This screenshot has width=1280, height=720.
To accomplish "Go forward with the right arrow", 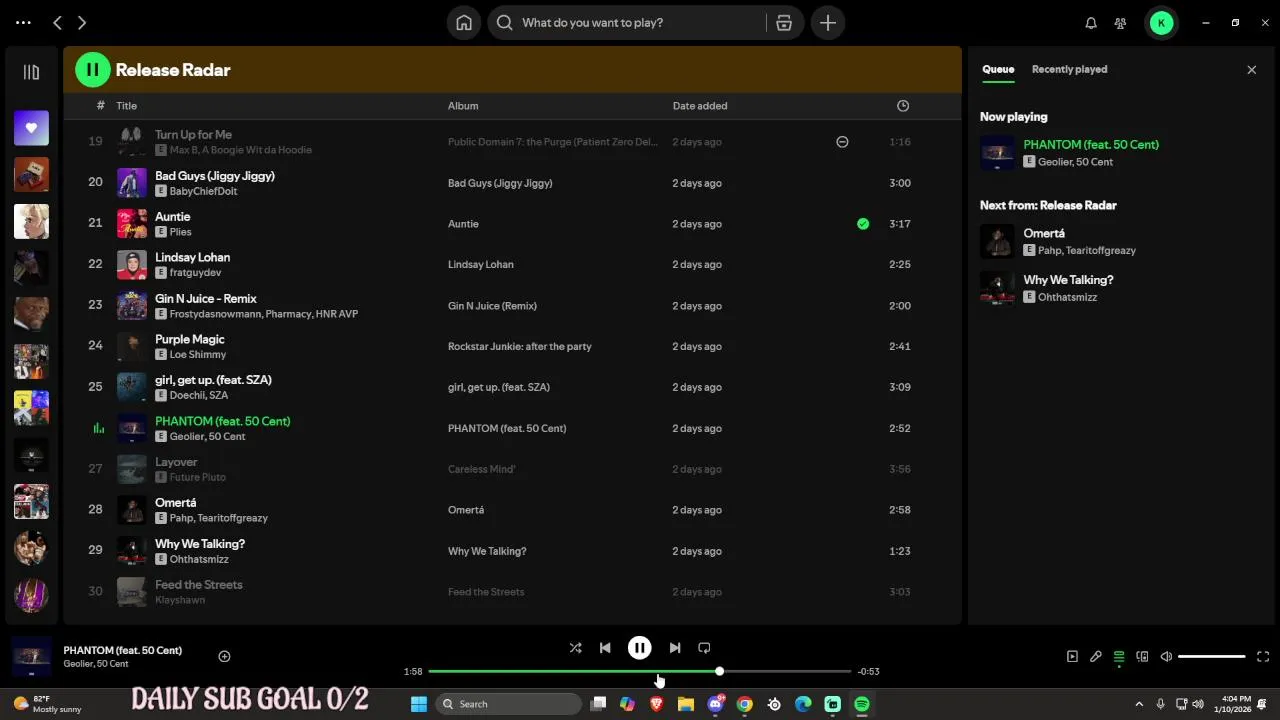I will [82, 22].
